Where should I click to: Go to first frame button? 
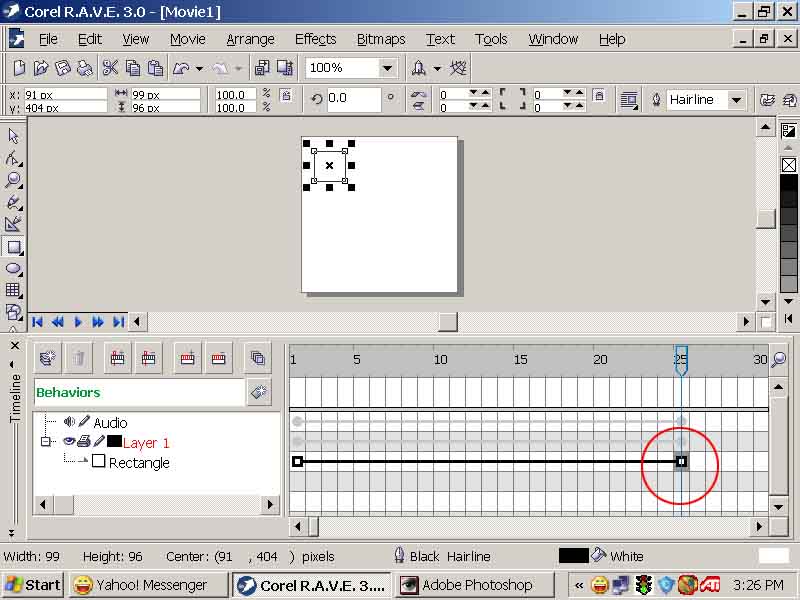[x=37, y=322]
